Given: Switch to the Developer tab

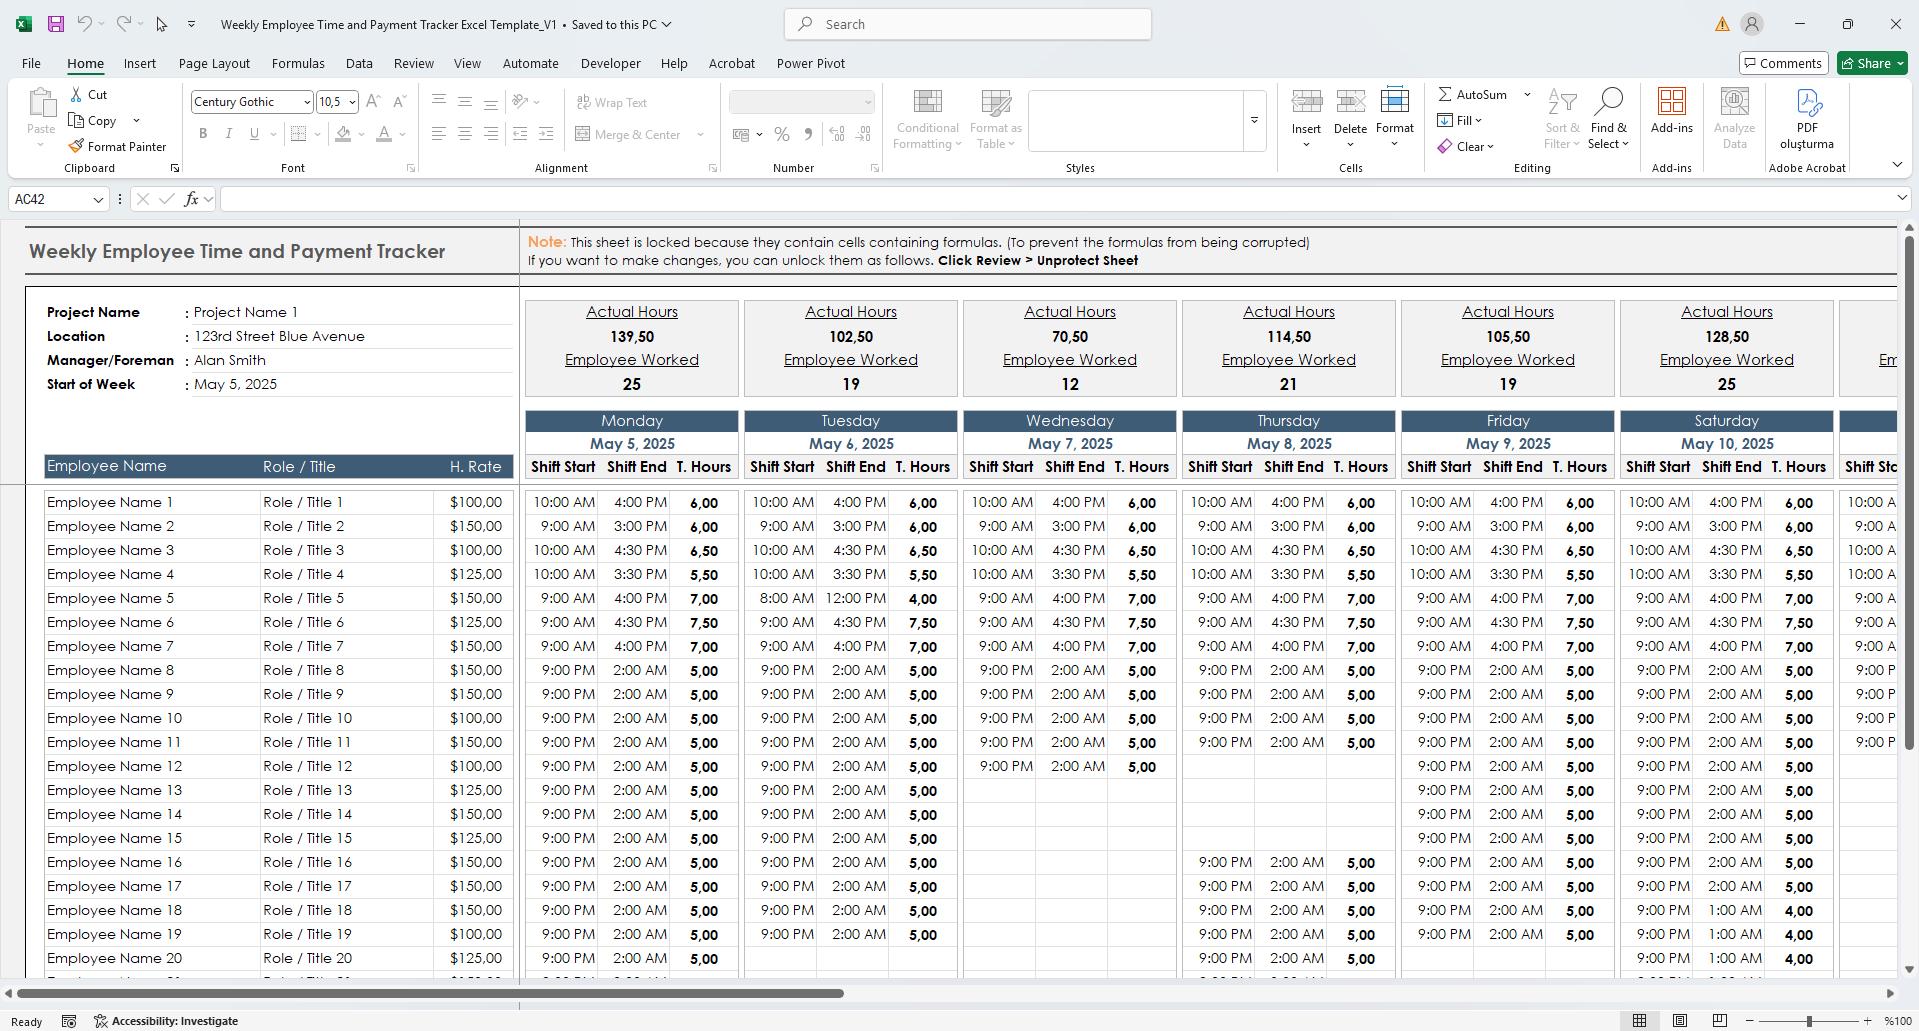Looking at the screenshot, I should tap(610, 63).
